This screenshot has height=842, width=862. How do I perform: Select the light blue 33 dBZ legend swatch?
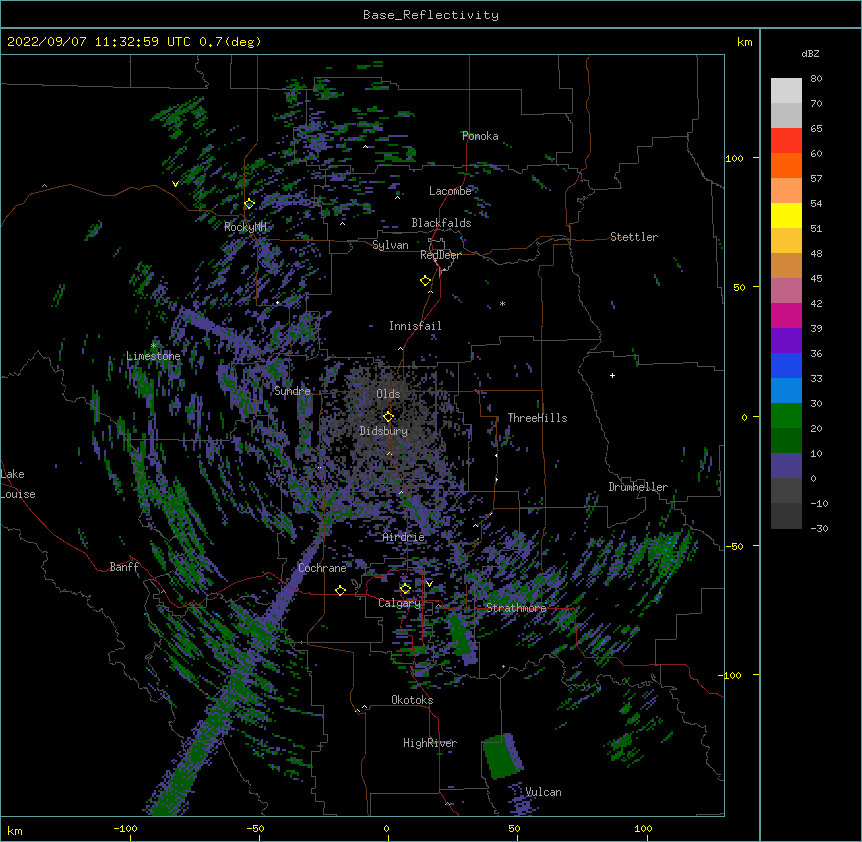click(786, 391)
